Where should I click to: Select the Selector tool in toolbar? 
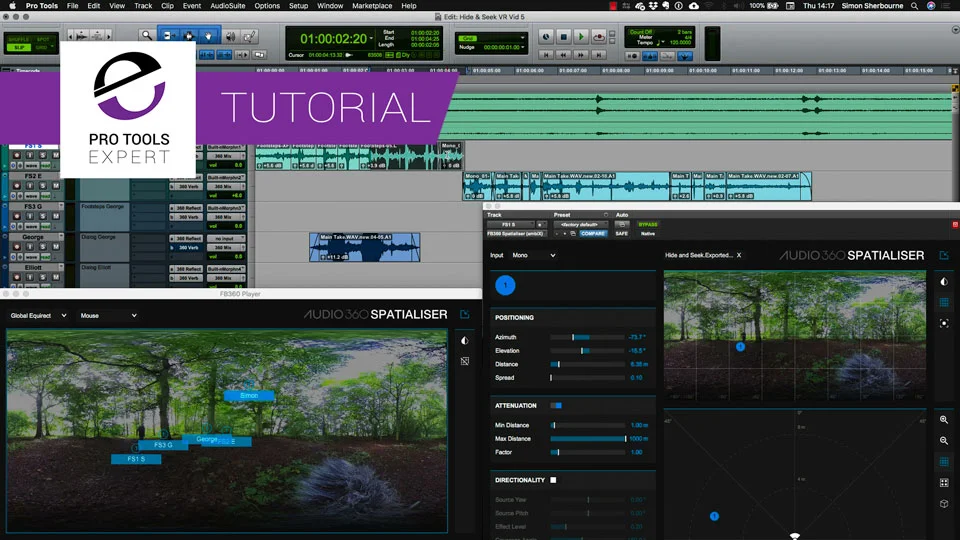189,36
